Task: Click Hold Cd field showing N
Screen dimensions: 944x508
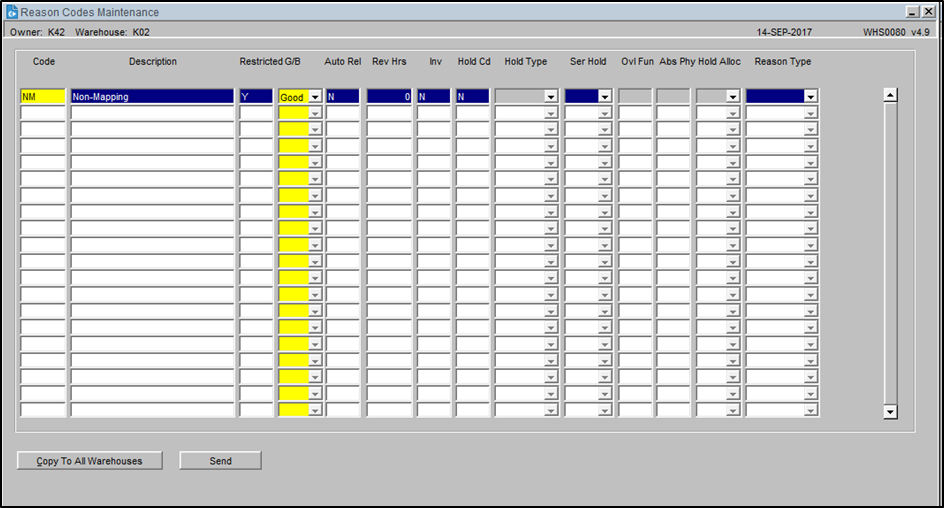Action: 473,96
